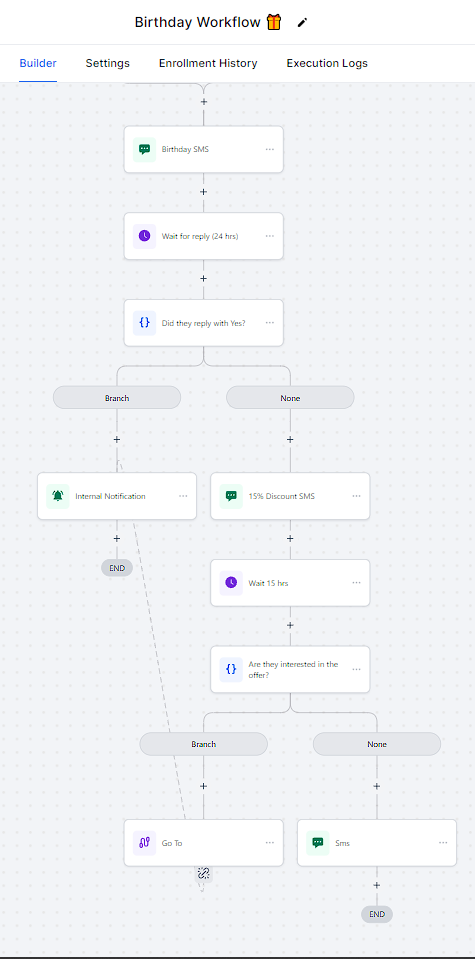475x959 pixels.
Task: Click the braces icon on Are they interested
Action: coord(231,670)
